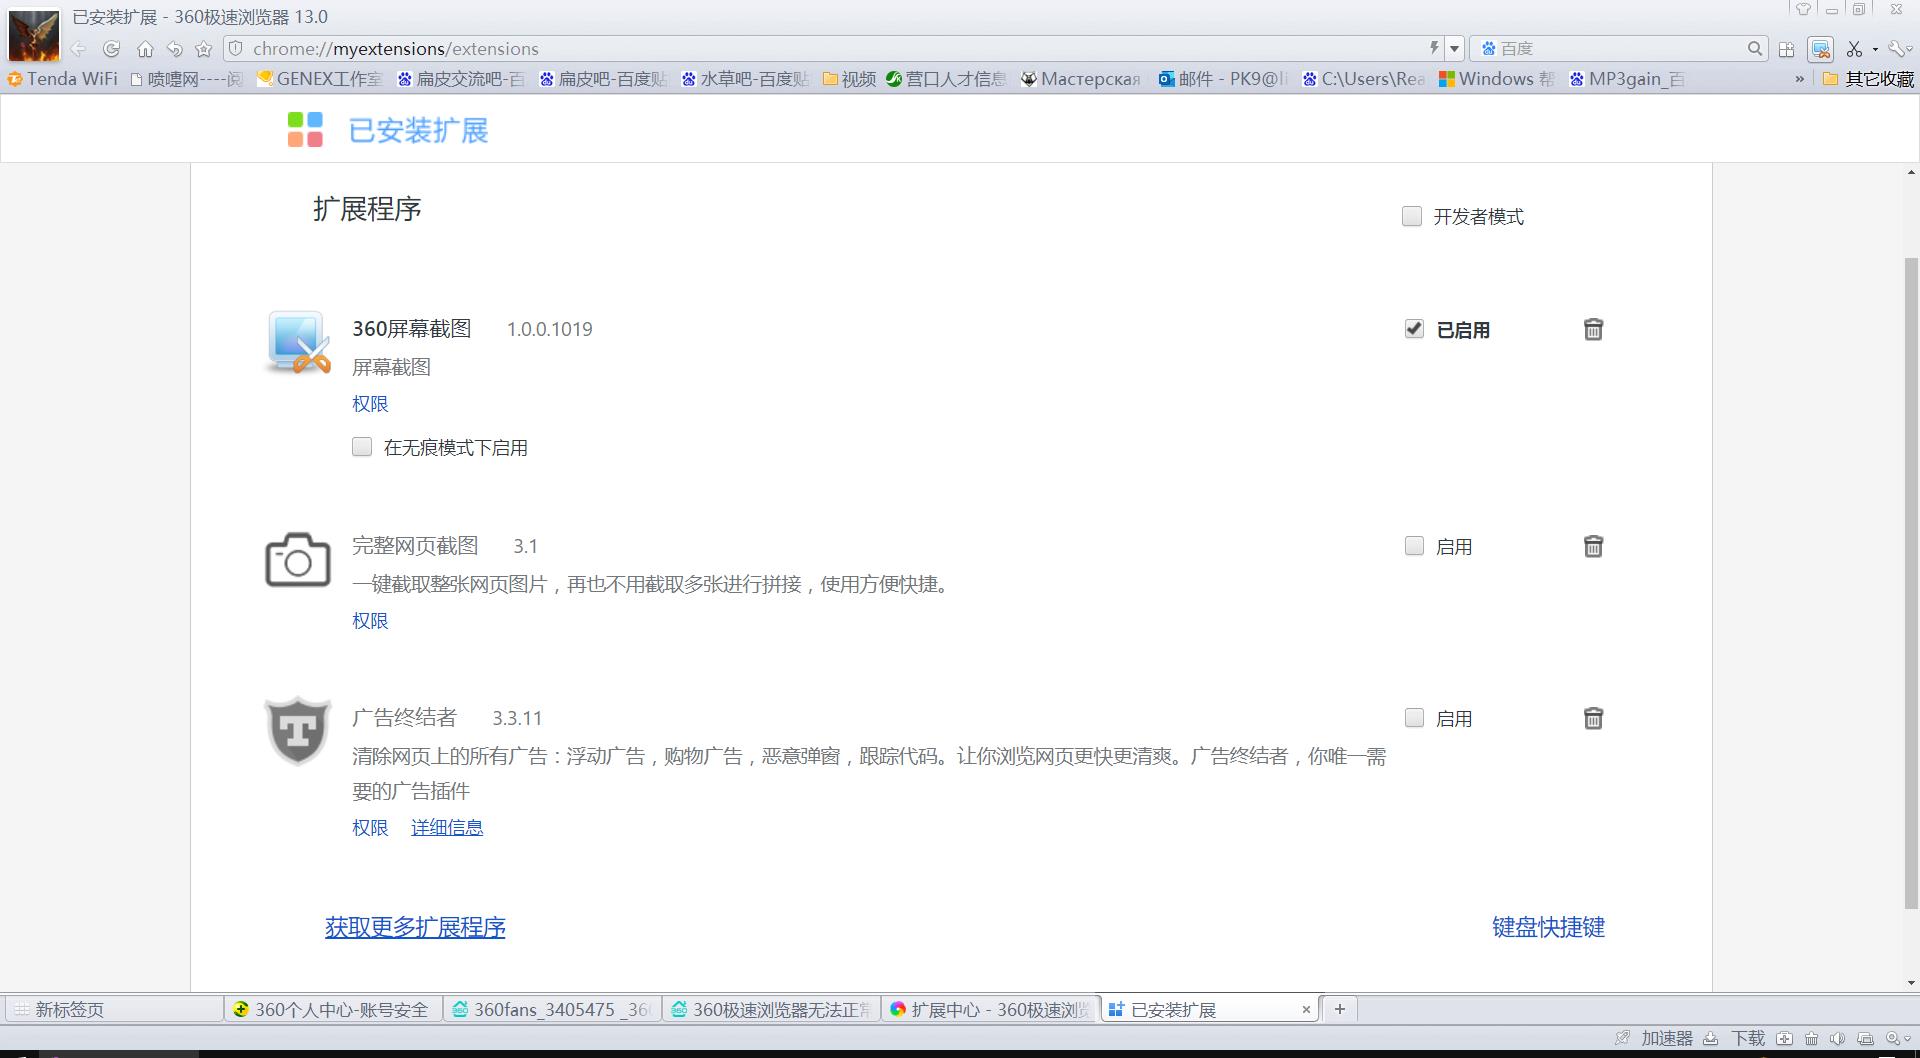1920x1058 pixels.
Task: Show more bookmarks with the chevron
Action: (x=1800, y=79)
